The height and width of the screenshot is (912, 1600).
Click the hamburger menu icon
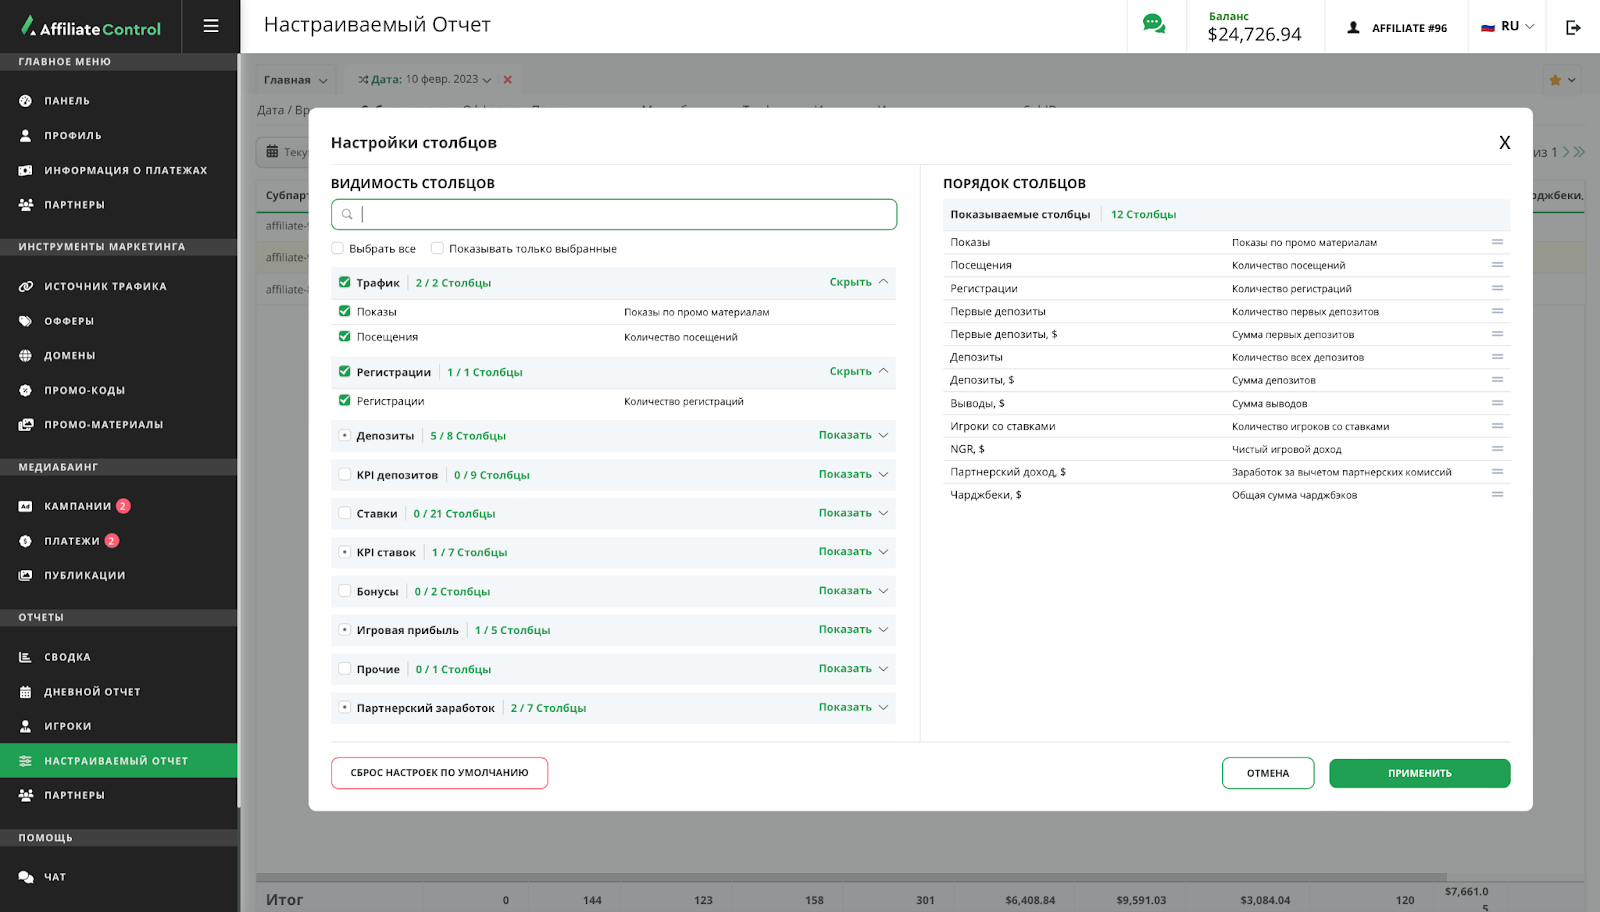(211, 26)
